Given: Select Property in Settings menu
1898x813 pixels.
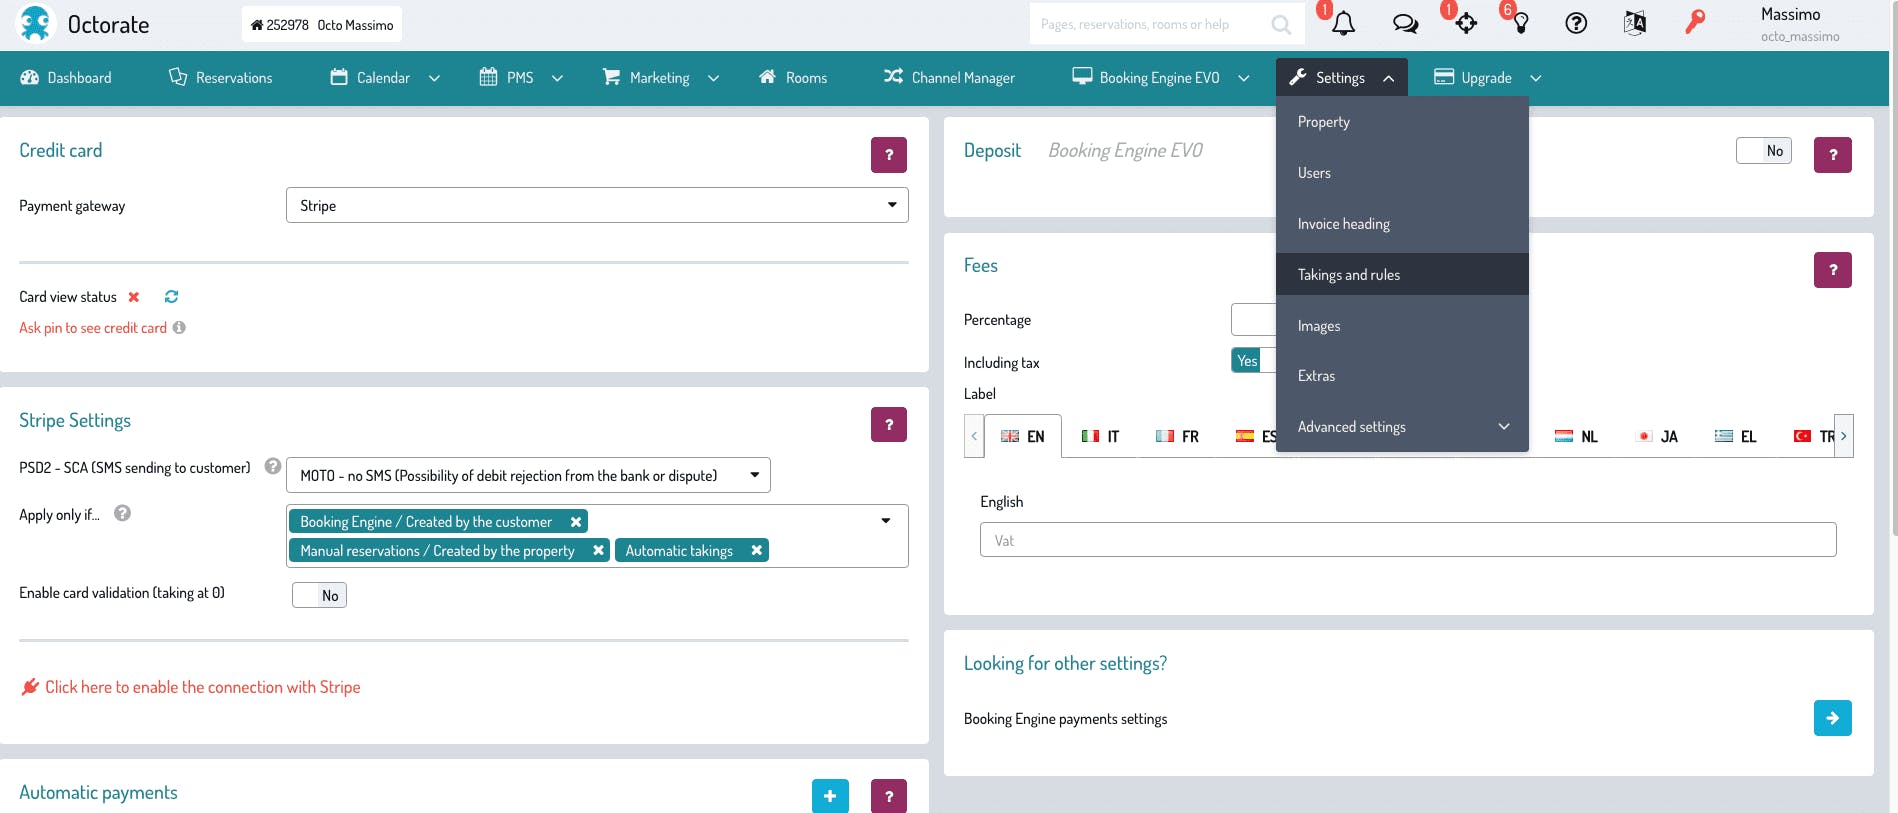Looking at the screenshot, I should [x=1402, y=122].
